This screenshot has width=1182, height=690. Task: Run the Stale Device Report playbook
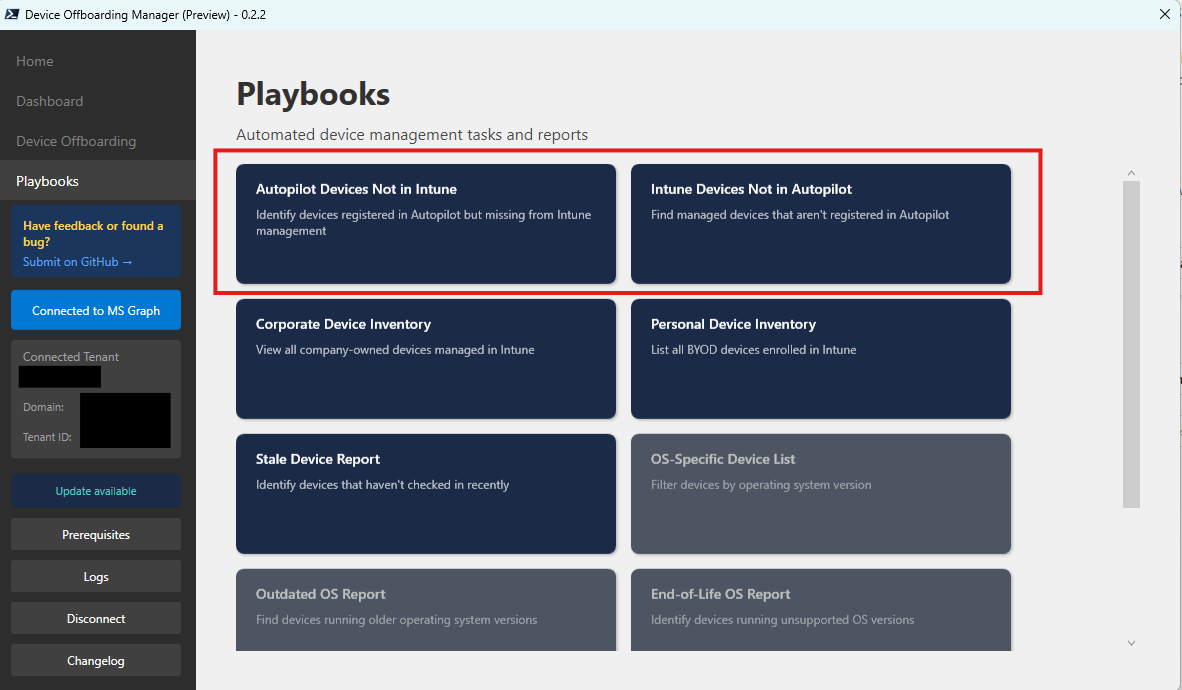[x=425, y=494]
